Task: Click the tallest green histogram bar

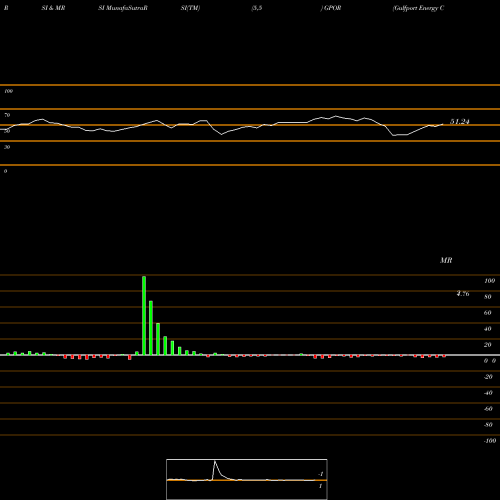Action: 144,315
